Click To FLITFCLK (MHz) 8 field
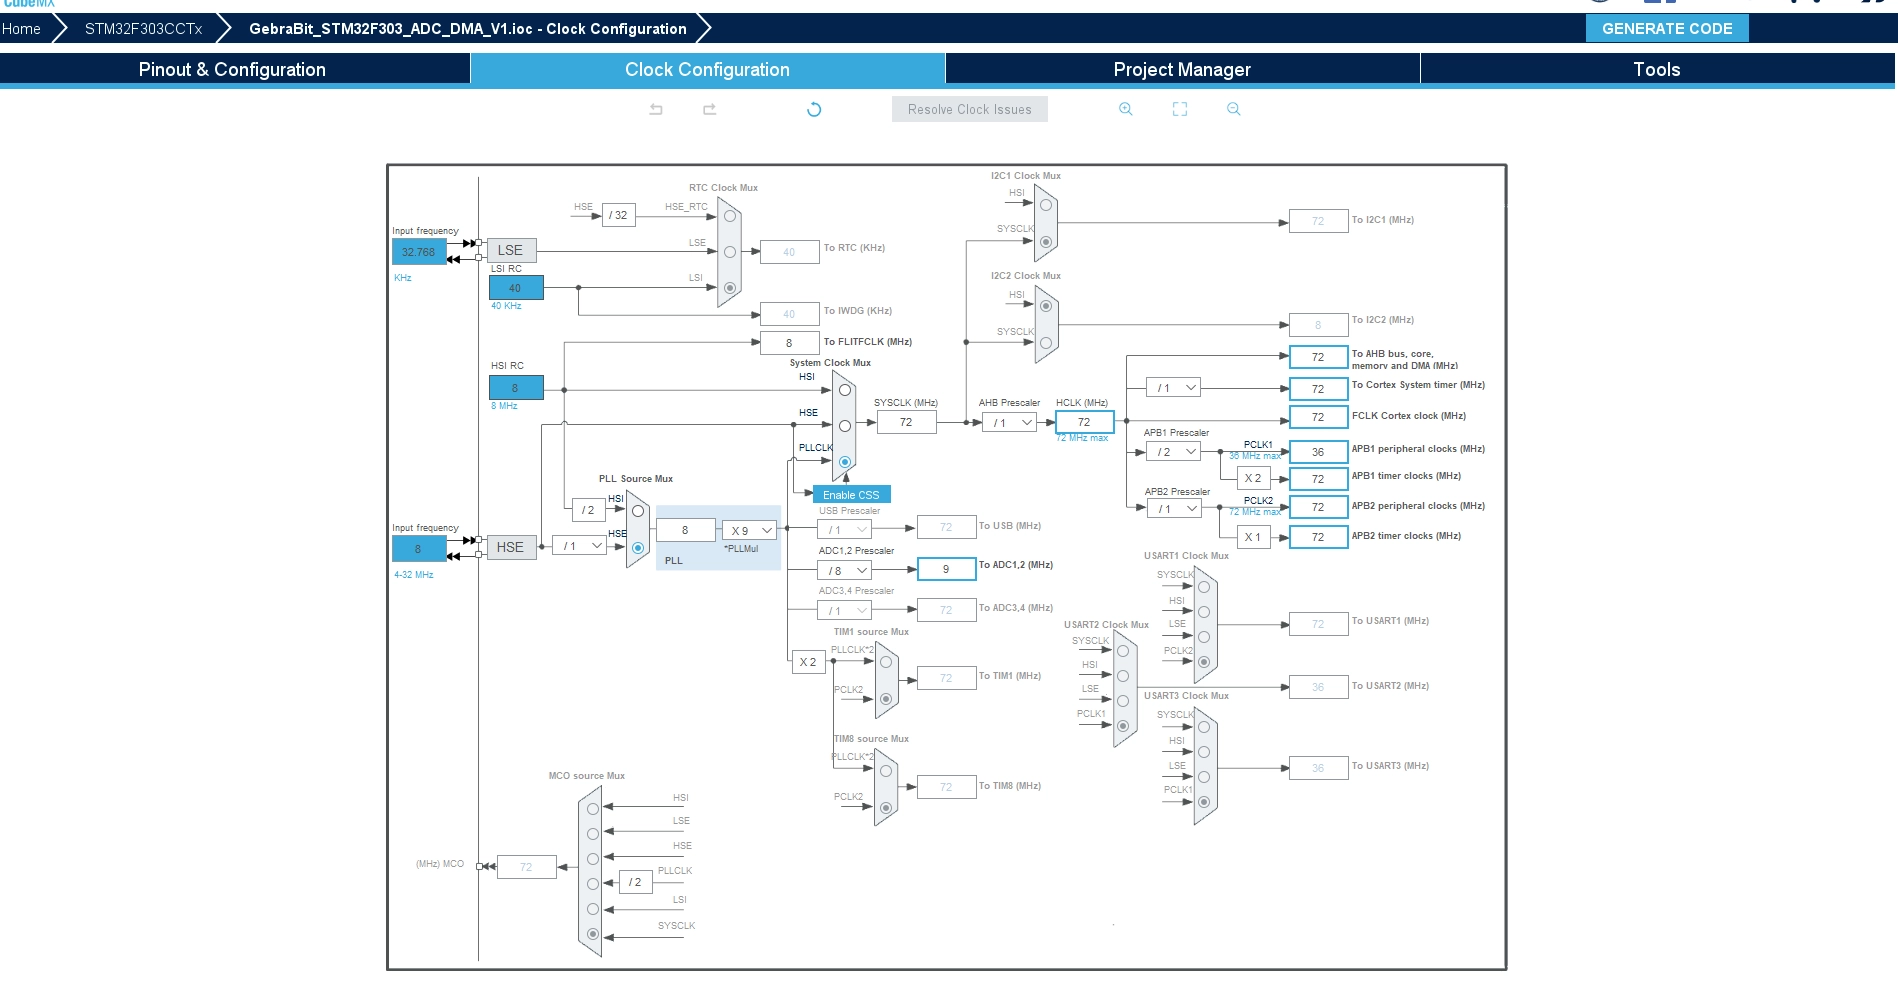This screenshot has width=1898, height=993. (x=790, y=343)
